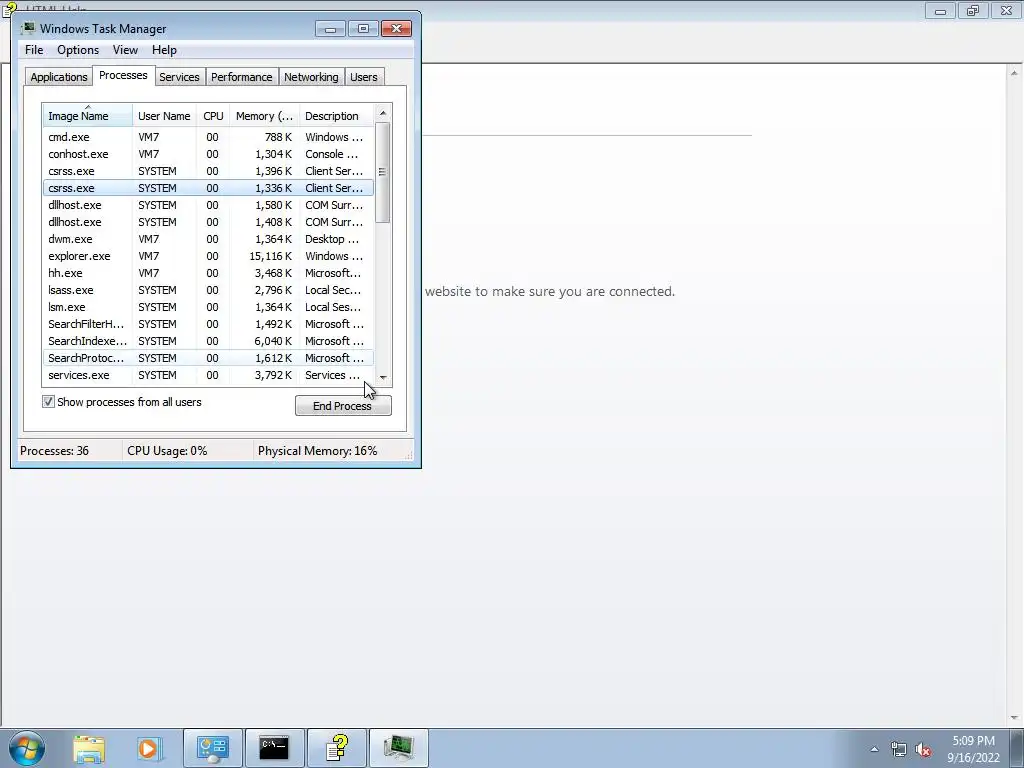Screen dimensions: 1024x768
Task: Select the Processes tab
Action: tap(123, 75)
